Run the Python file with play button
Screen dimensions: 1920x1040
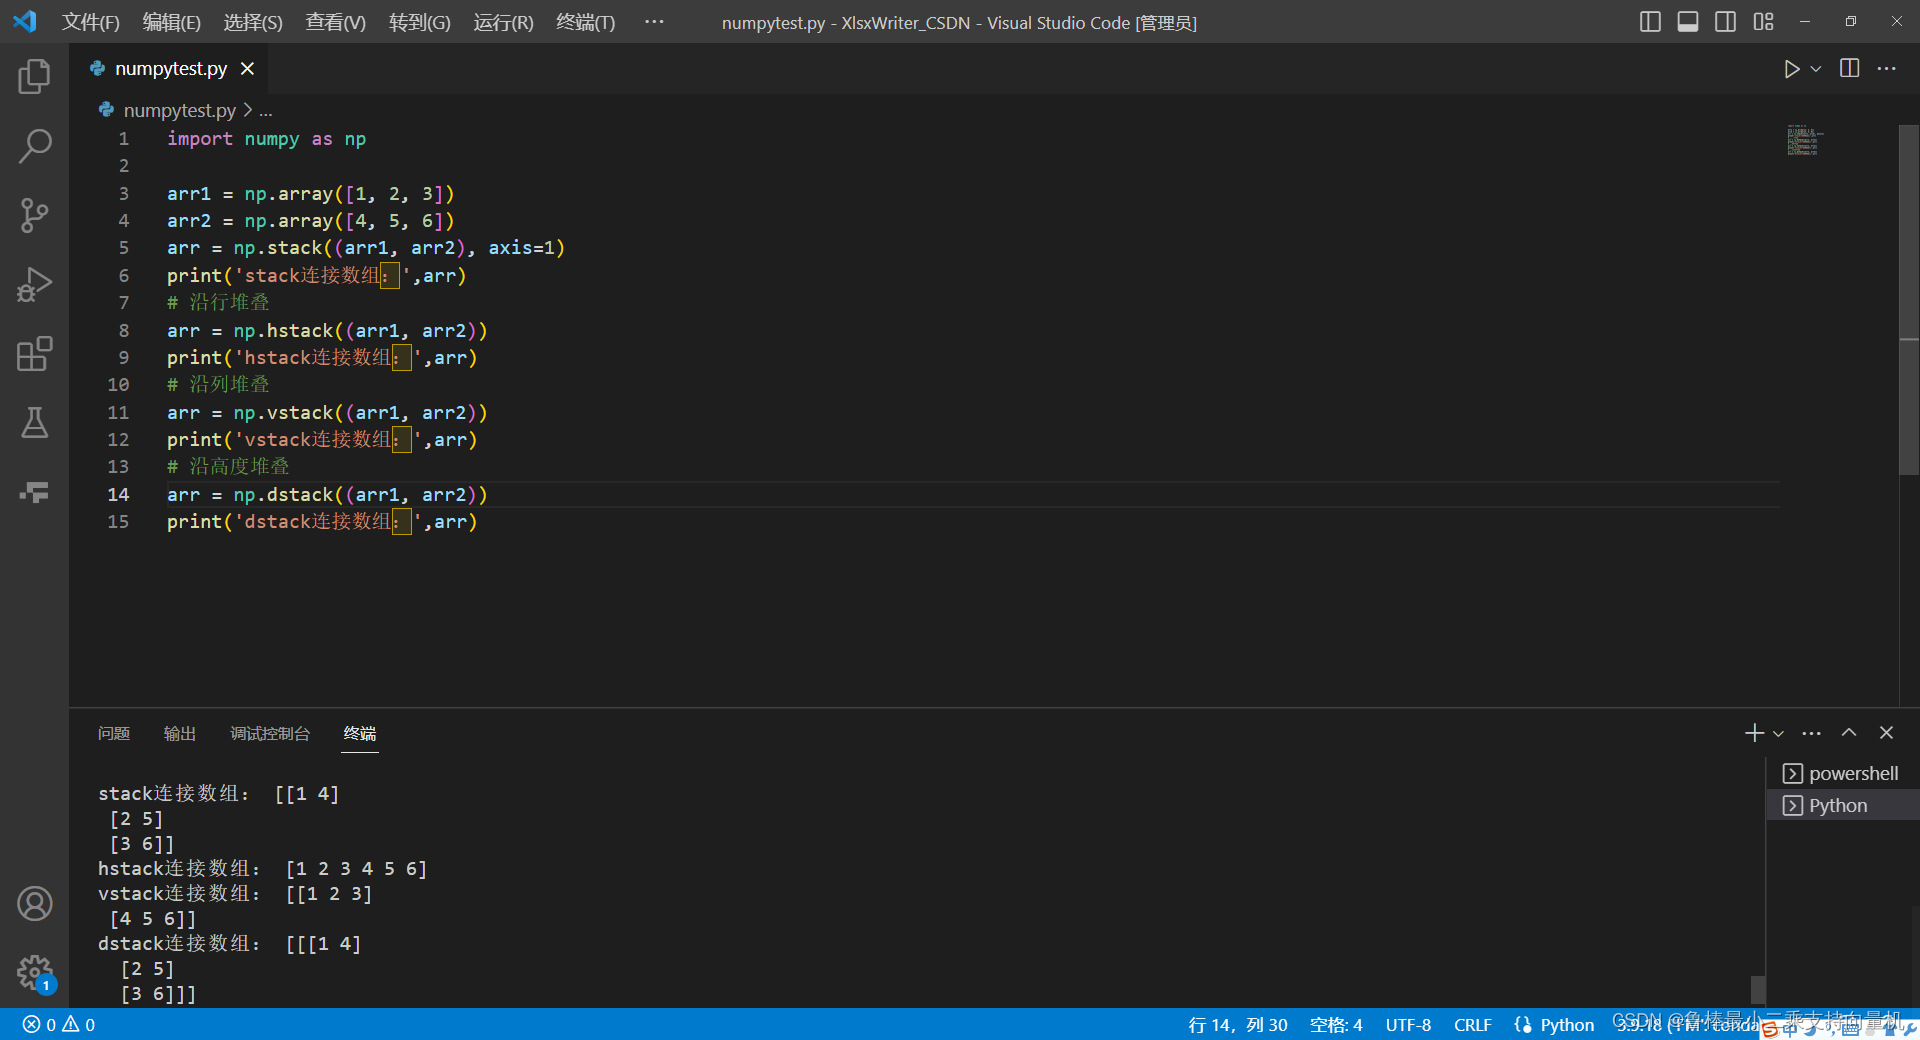[1791, 69]
